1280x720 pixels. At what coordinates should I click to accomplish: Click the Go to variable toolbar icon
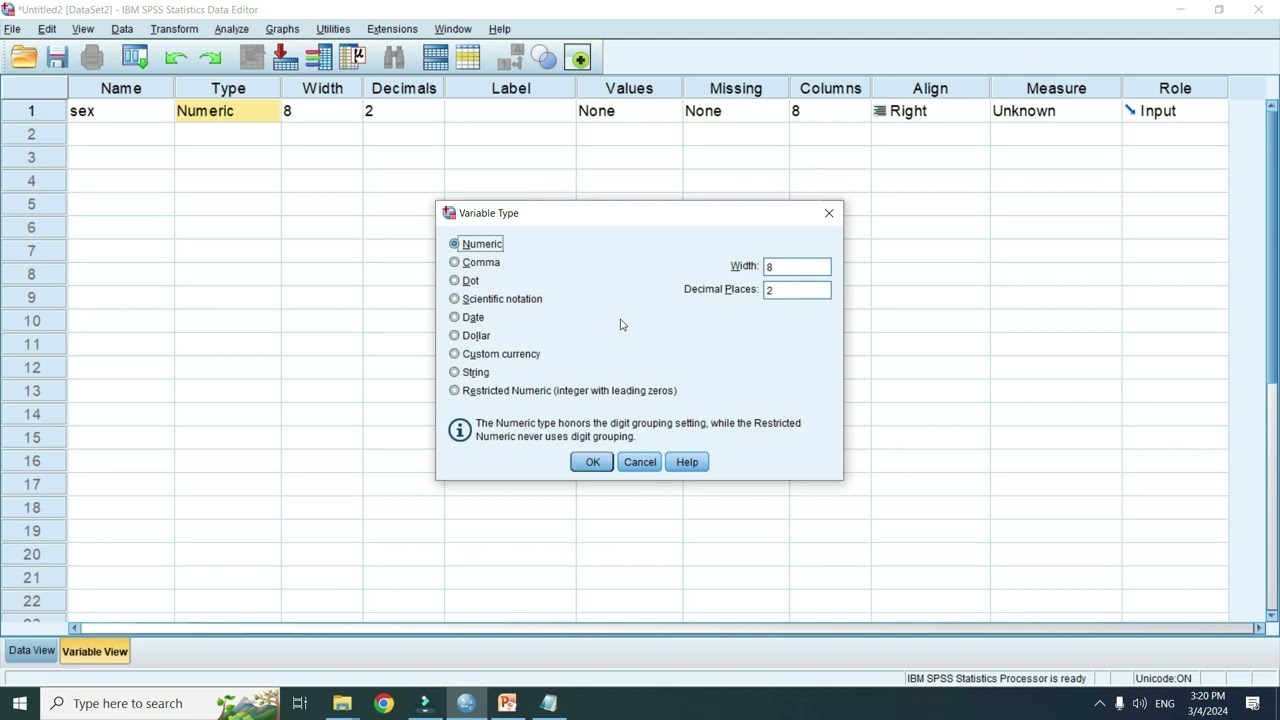(286, 58)
